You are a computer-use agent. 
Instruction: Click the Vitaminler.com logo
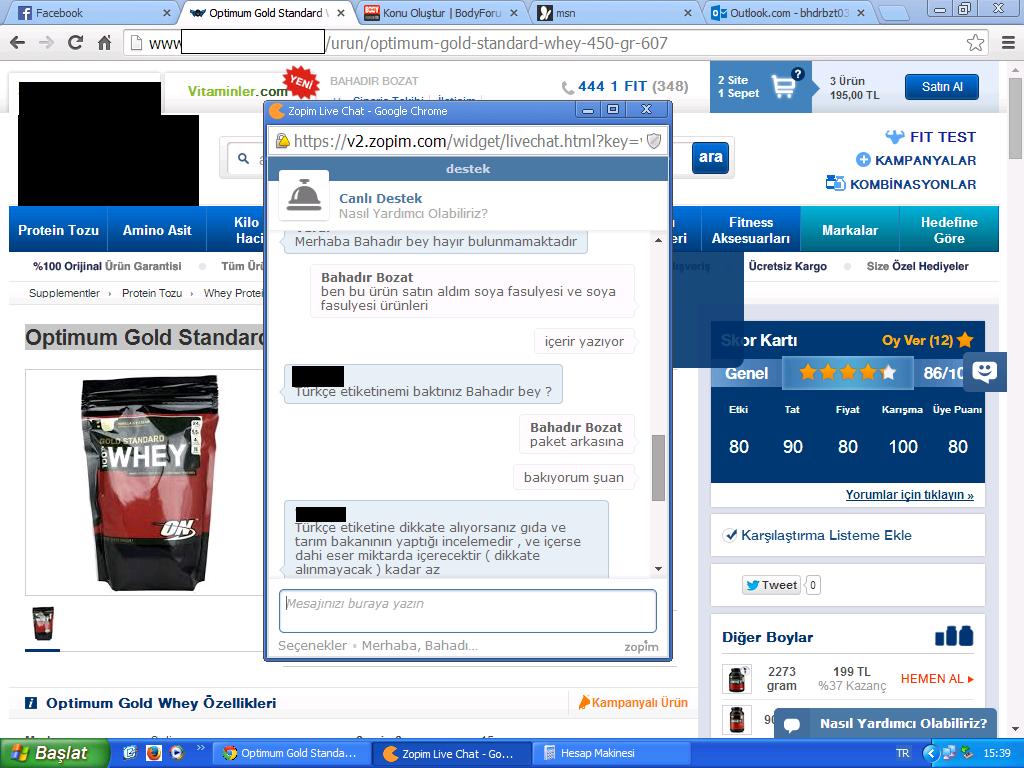pos(237,91)
